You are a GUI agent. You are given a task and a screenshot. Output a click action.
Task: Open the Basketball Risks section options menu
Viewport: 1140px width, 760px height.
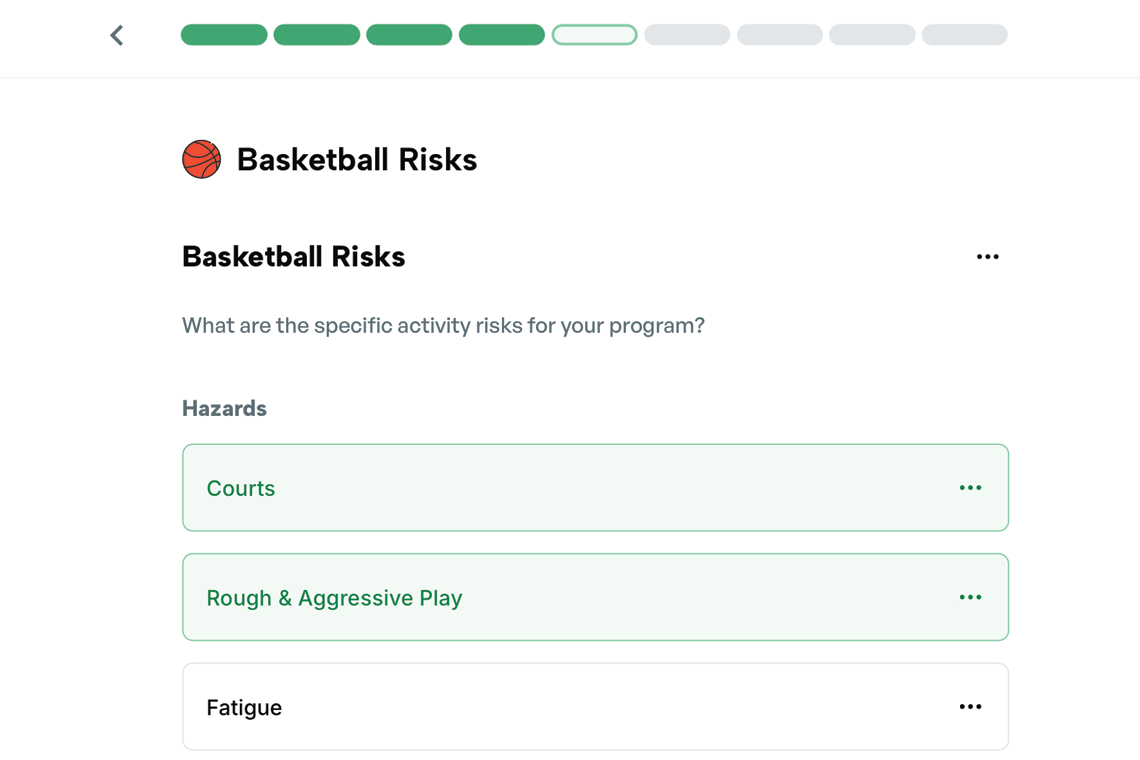987,257
